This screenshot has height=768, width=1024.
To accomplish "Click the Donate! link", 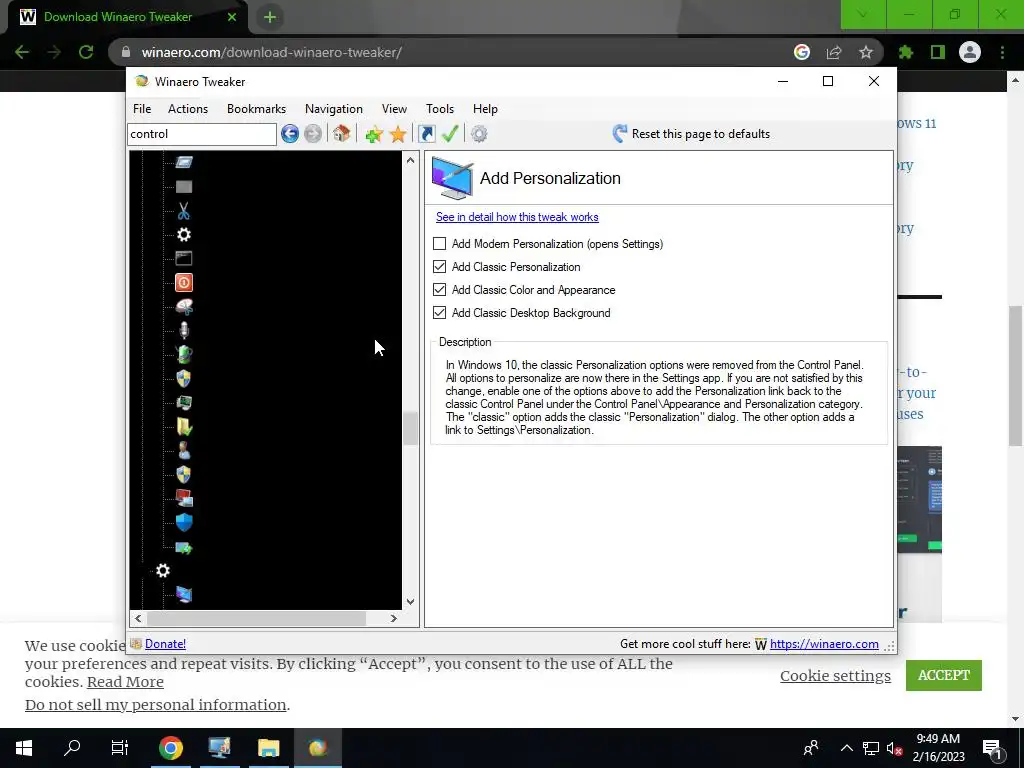I will coord(165,644).
